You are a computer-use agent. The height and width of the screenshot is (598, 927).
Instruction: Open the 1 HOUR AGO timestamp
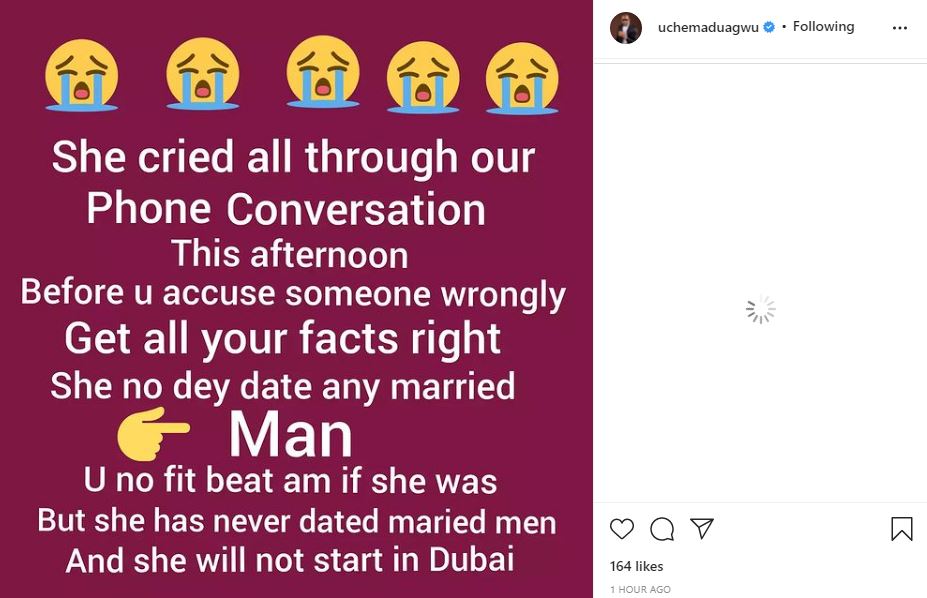(640, 590)
